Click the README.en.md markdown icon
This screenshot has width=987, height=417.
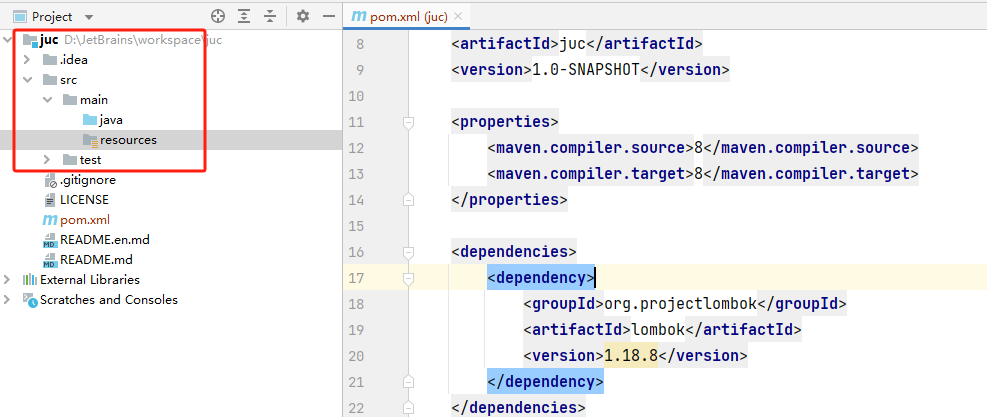(49, 240)
